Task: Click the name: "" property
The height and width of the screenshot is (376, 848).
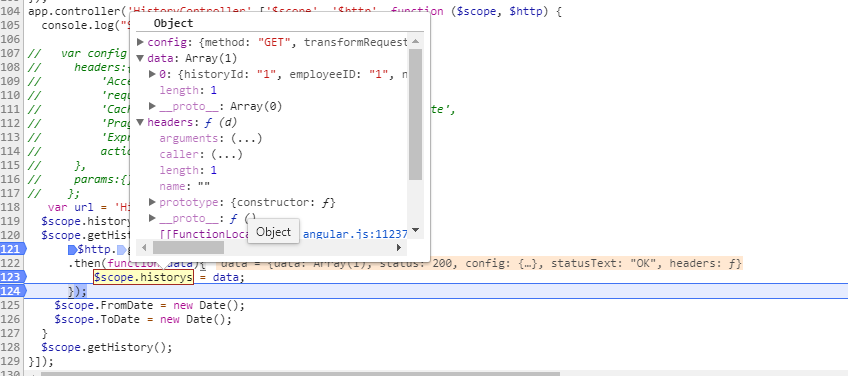Action: tap(185, 186)
